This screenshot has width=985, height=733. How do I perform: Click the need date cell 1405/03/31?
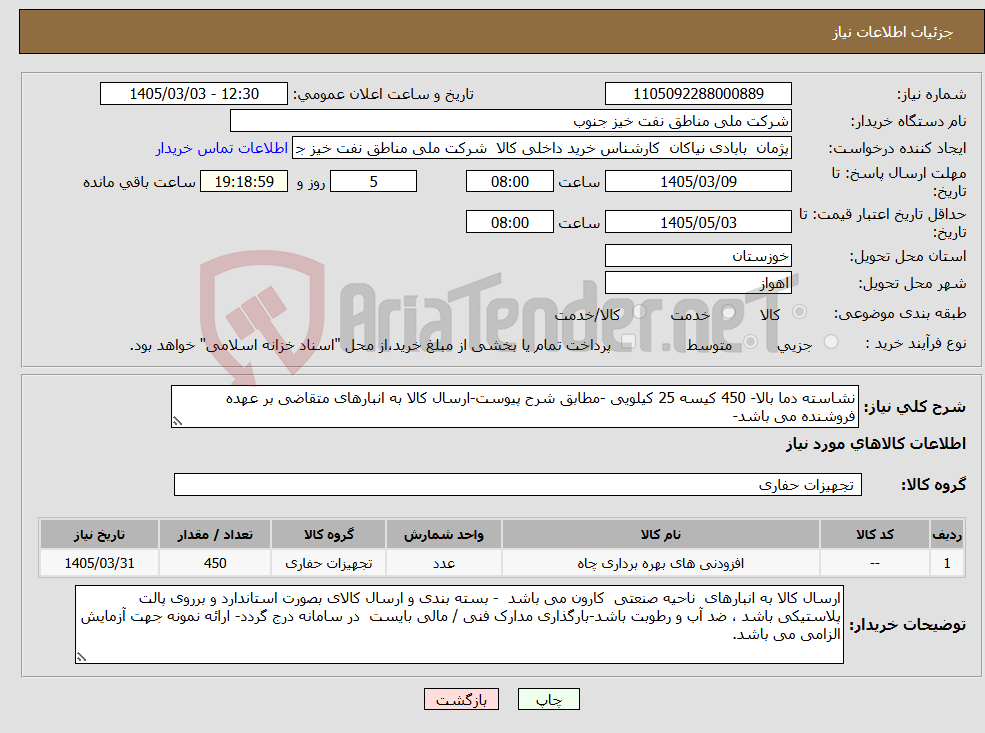pos(99,563)
